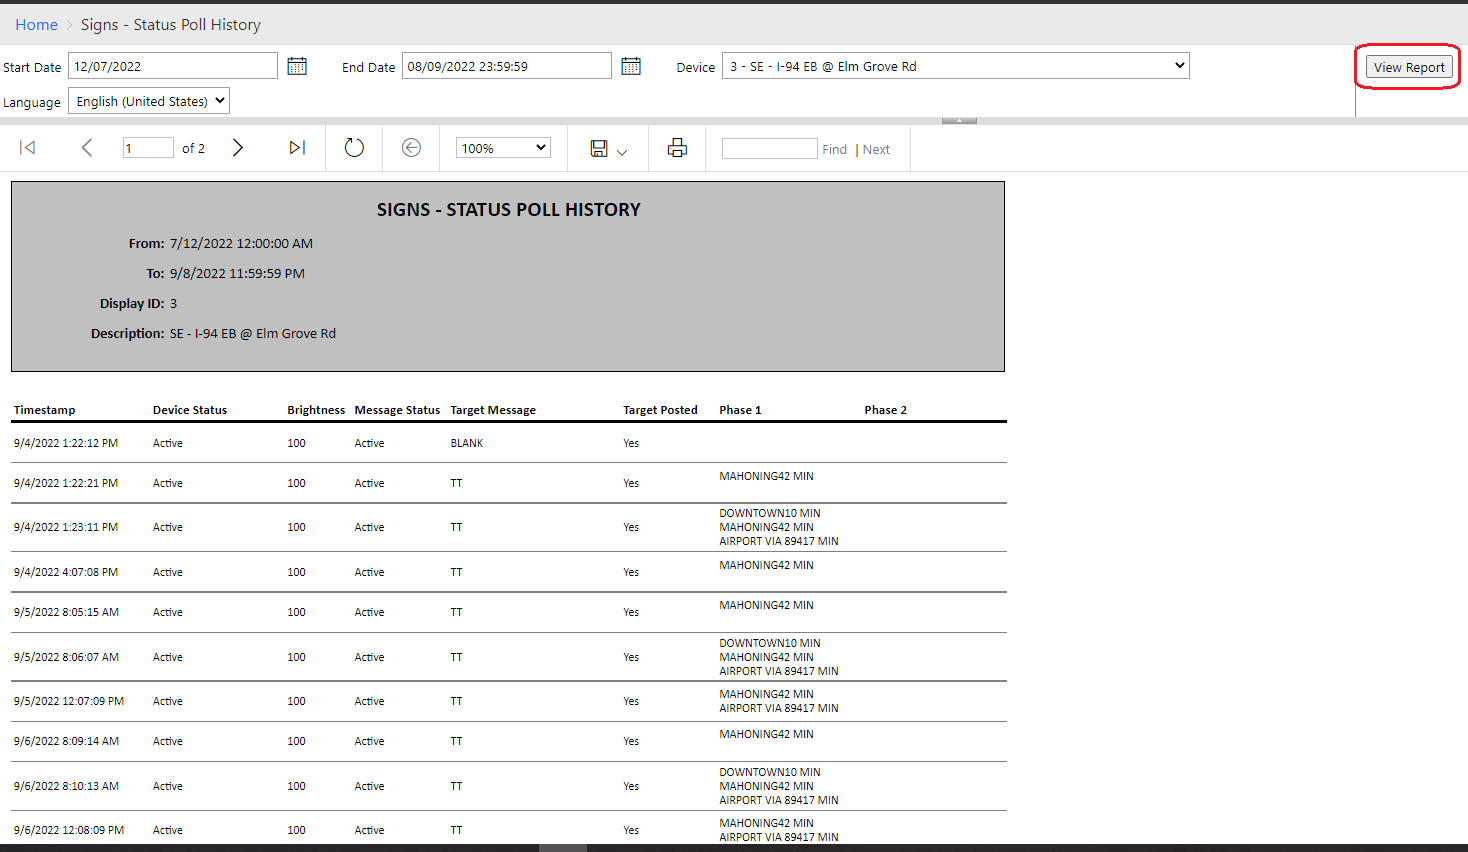The width and height of the screenshot is (1468, 852).
Task: Select timestamp 9/4/2022 1:22:12 PM
Action: (x=66, y=443)
